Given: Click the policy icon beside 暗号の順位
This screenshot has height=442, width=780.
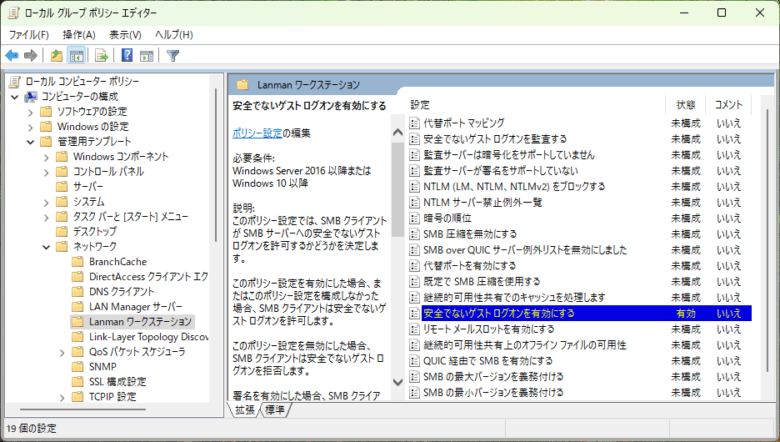Looking at the screenshot, I should click(414, 218).
